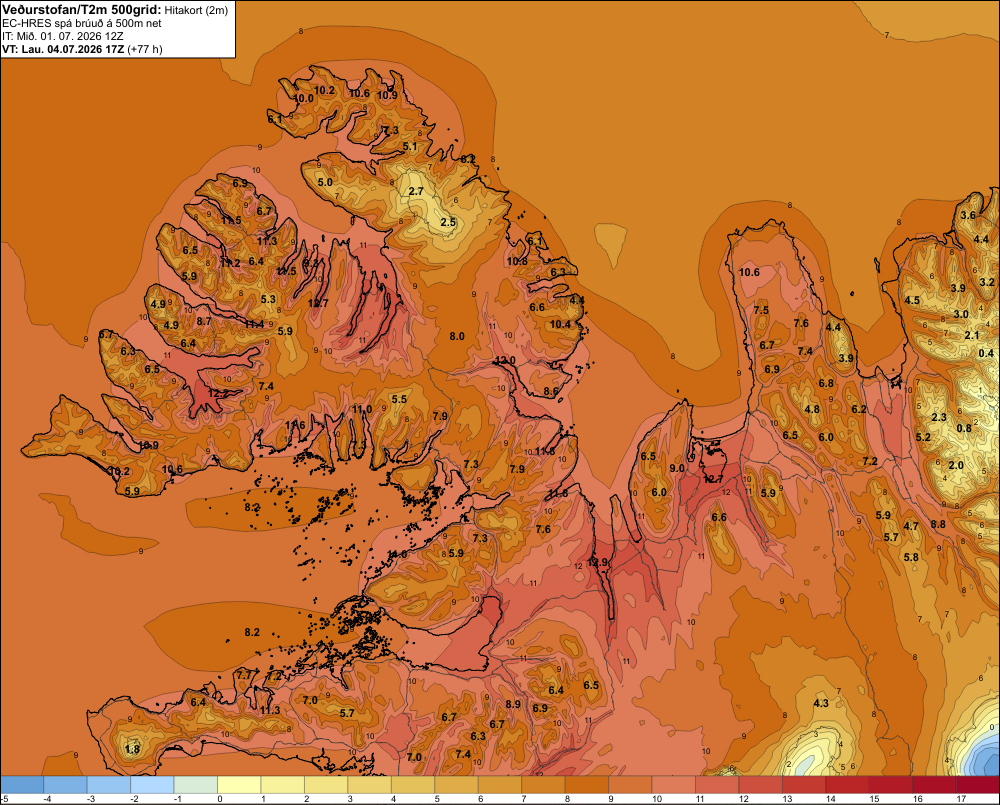Image resolution: width=1000 pixels, height=805 pixels.
Task: Select the pale yellow 0 degree legend swatch
Action: [x=240, y=784]
